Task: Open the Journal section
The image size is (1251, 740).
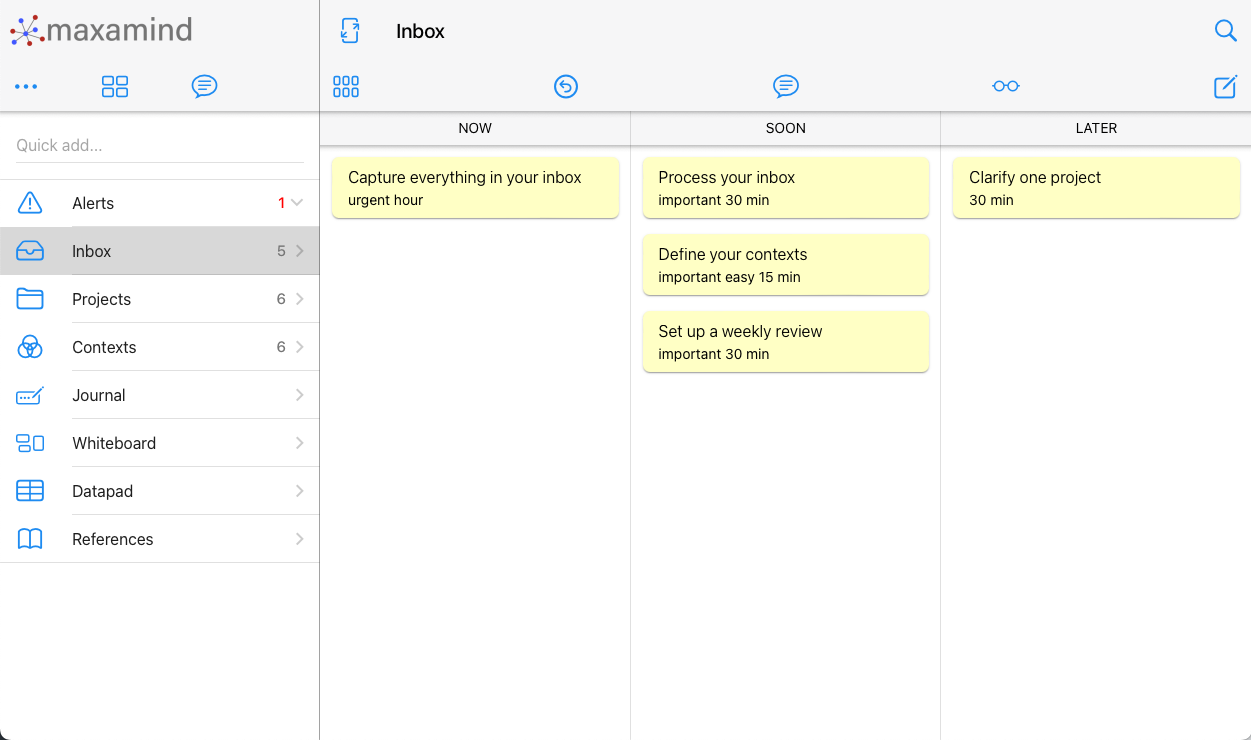Action: (x=98, y=395)
